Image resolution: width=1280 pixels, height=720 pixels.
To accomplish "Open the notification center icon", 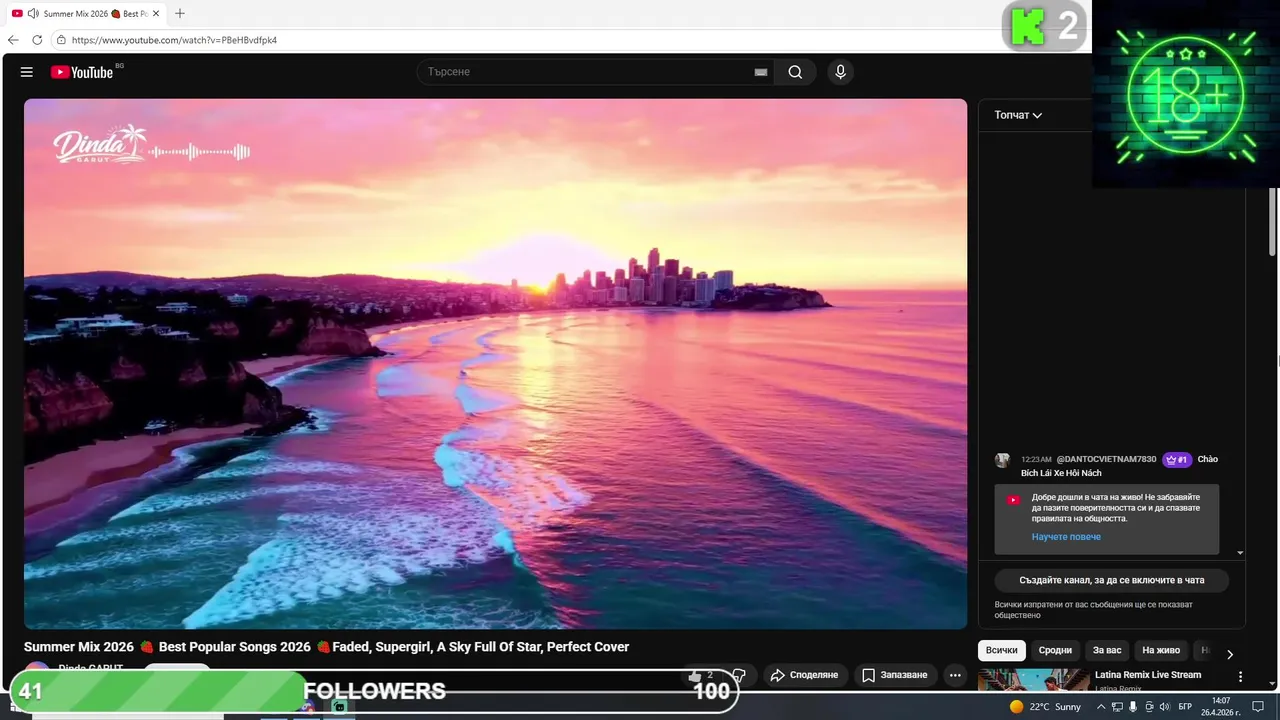I will click(1258, 707).
